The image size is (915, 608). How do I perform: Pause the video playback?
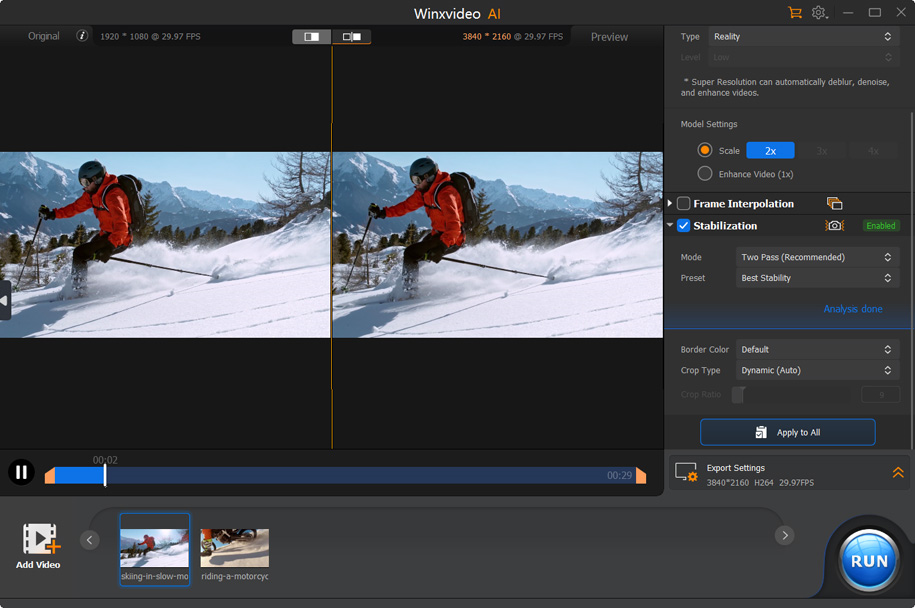coord(21,472)
